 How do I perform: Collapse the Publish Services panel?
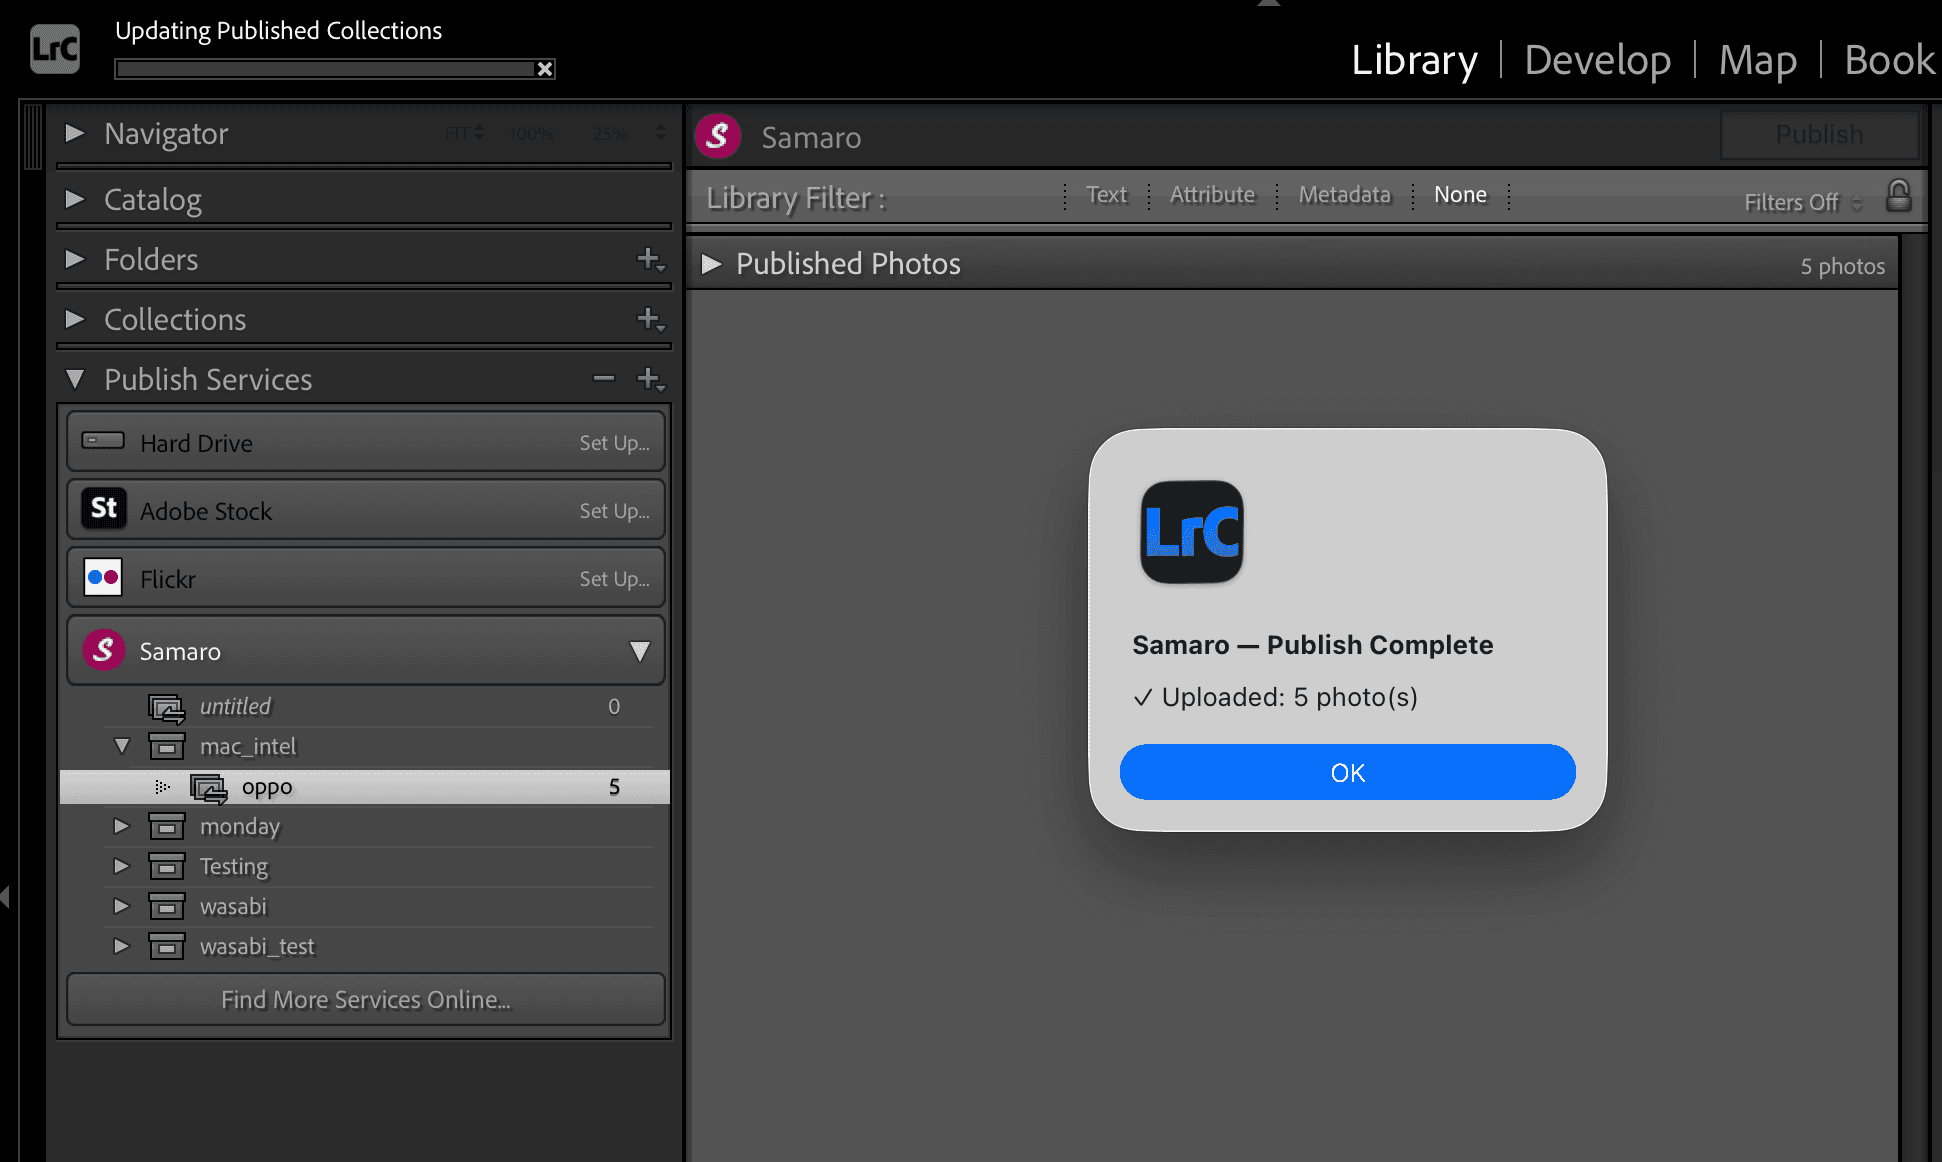[74, 379]
